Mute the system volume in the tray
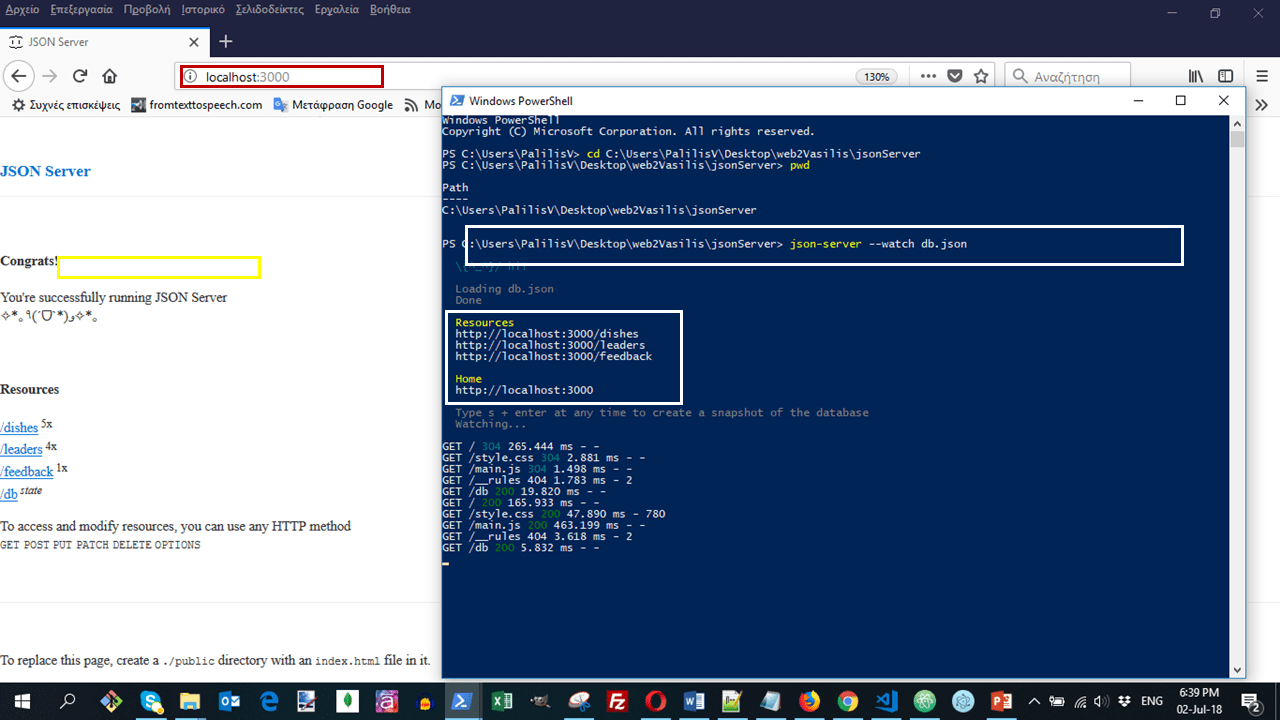Screen dimensions: 1280x720 pyautogui.click(x=1101, y=701)
